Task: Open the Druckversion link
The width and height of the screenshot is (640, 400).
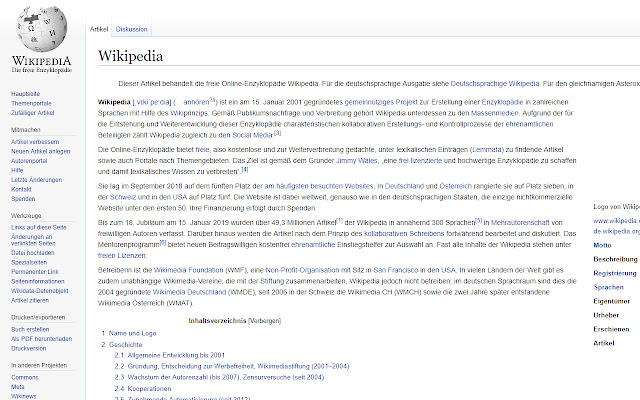Action: pos(29,349)
